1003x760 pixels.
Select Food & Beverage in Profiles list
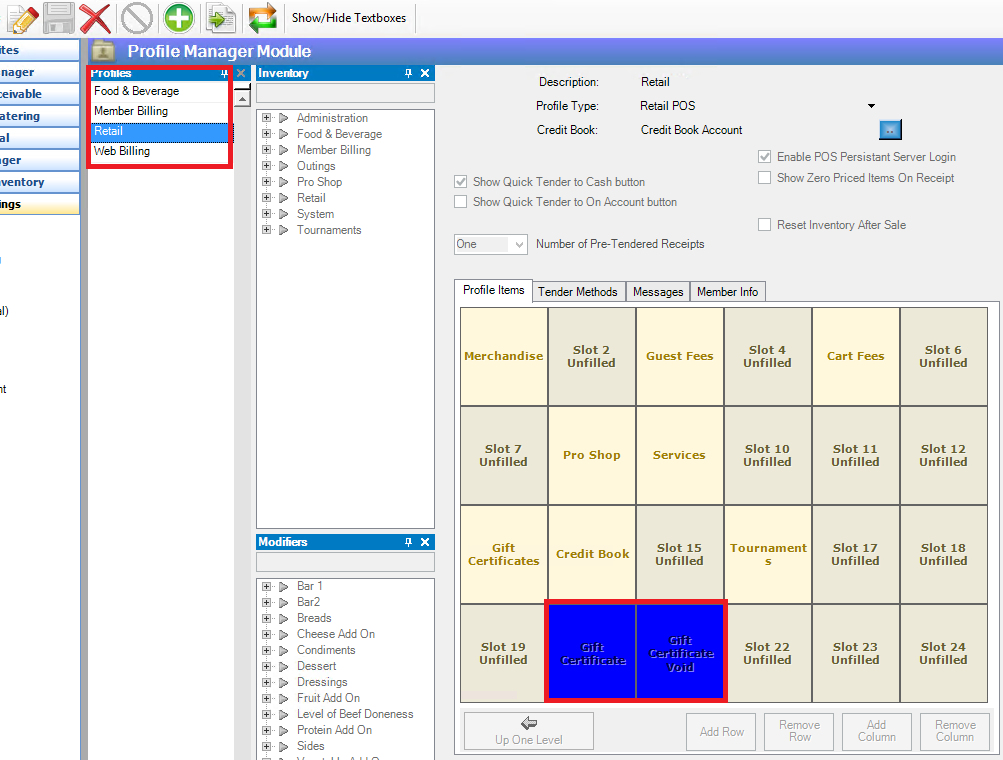coord(137,91)
